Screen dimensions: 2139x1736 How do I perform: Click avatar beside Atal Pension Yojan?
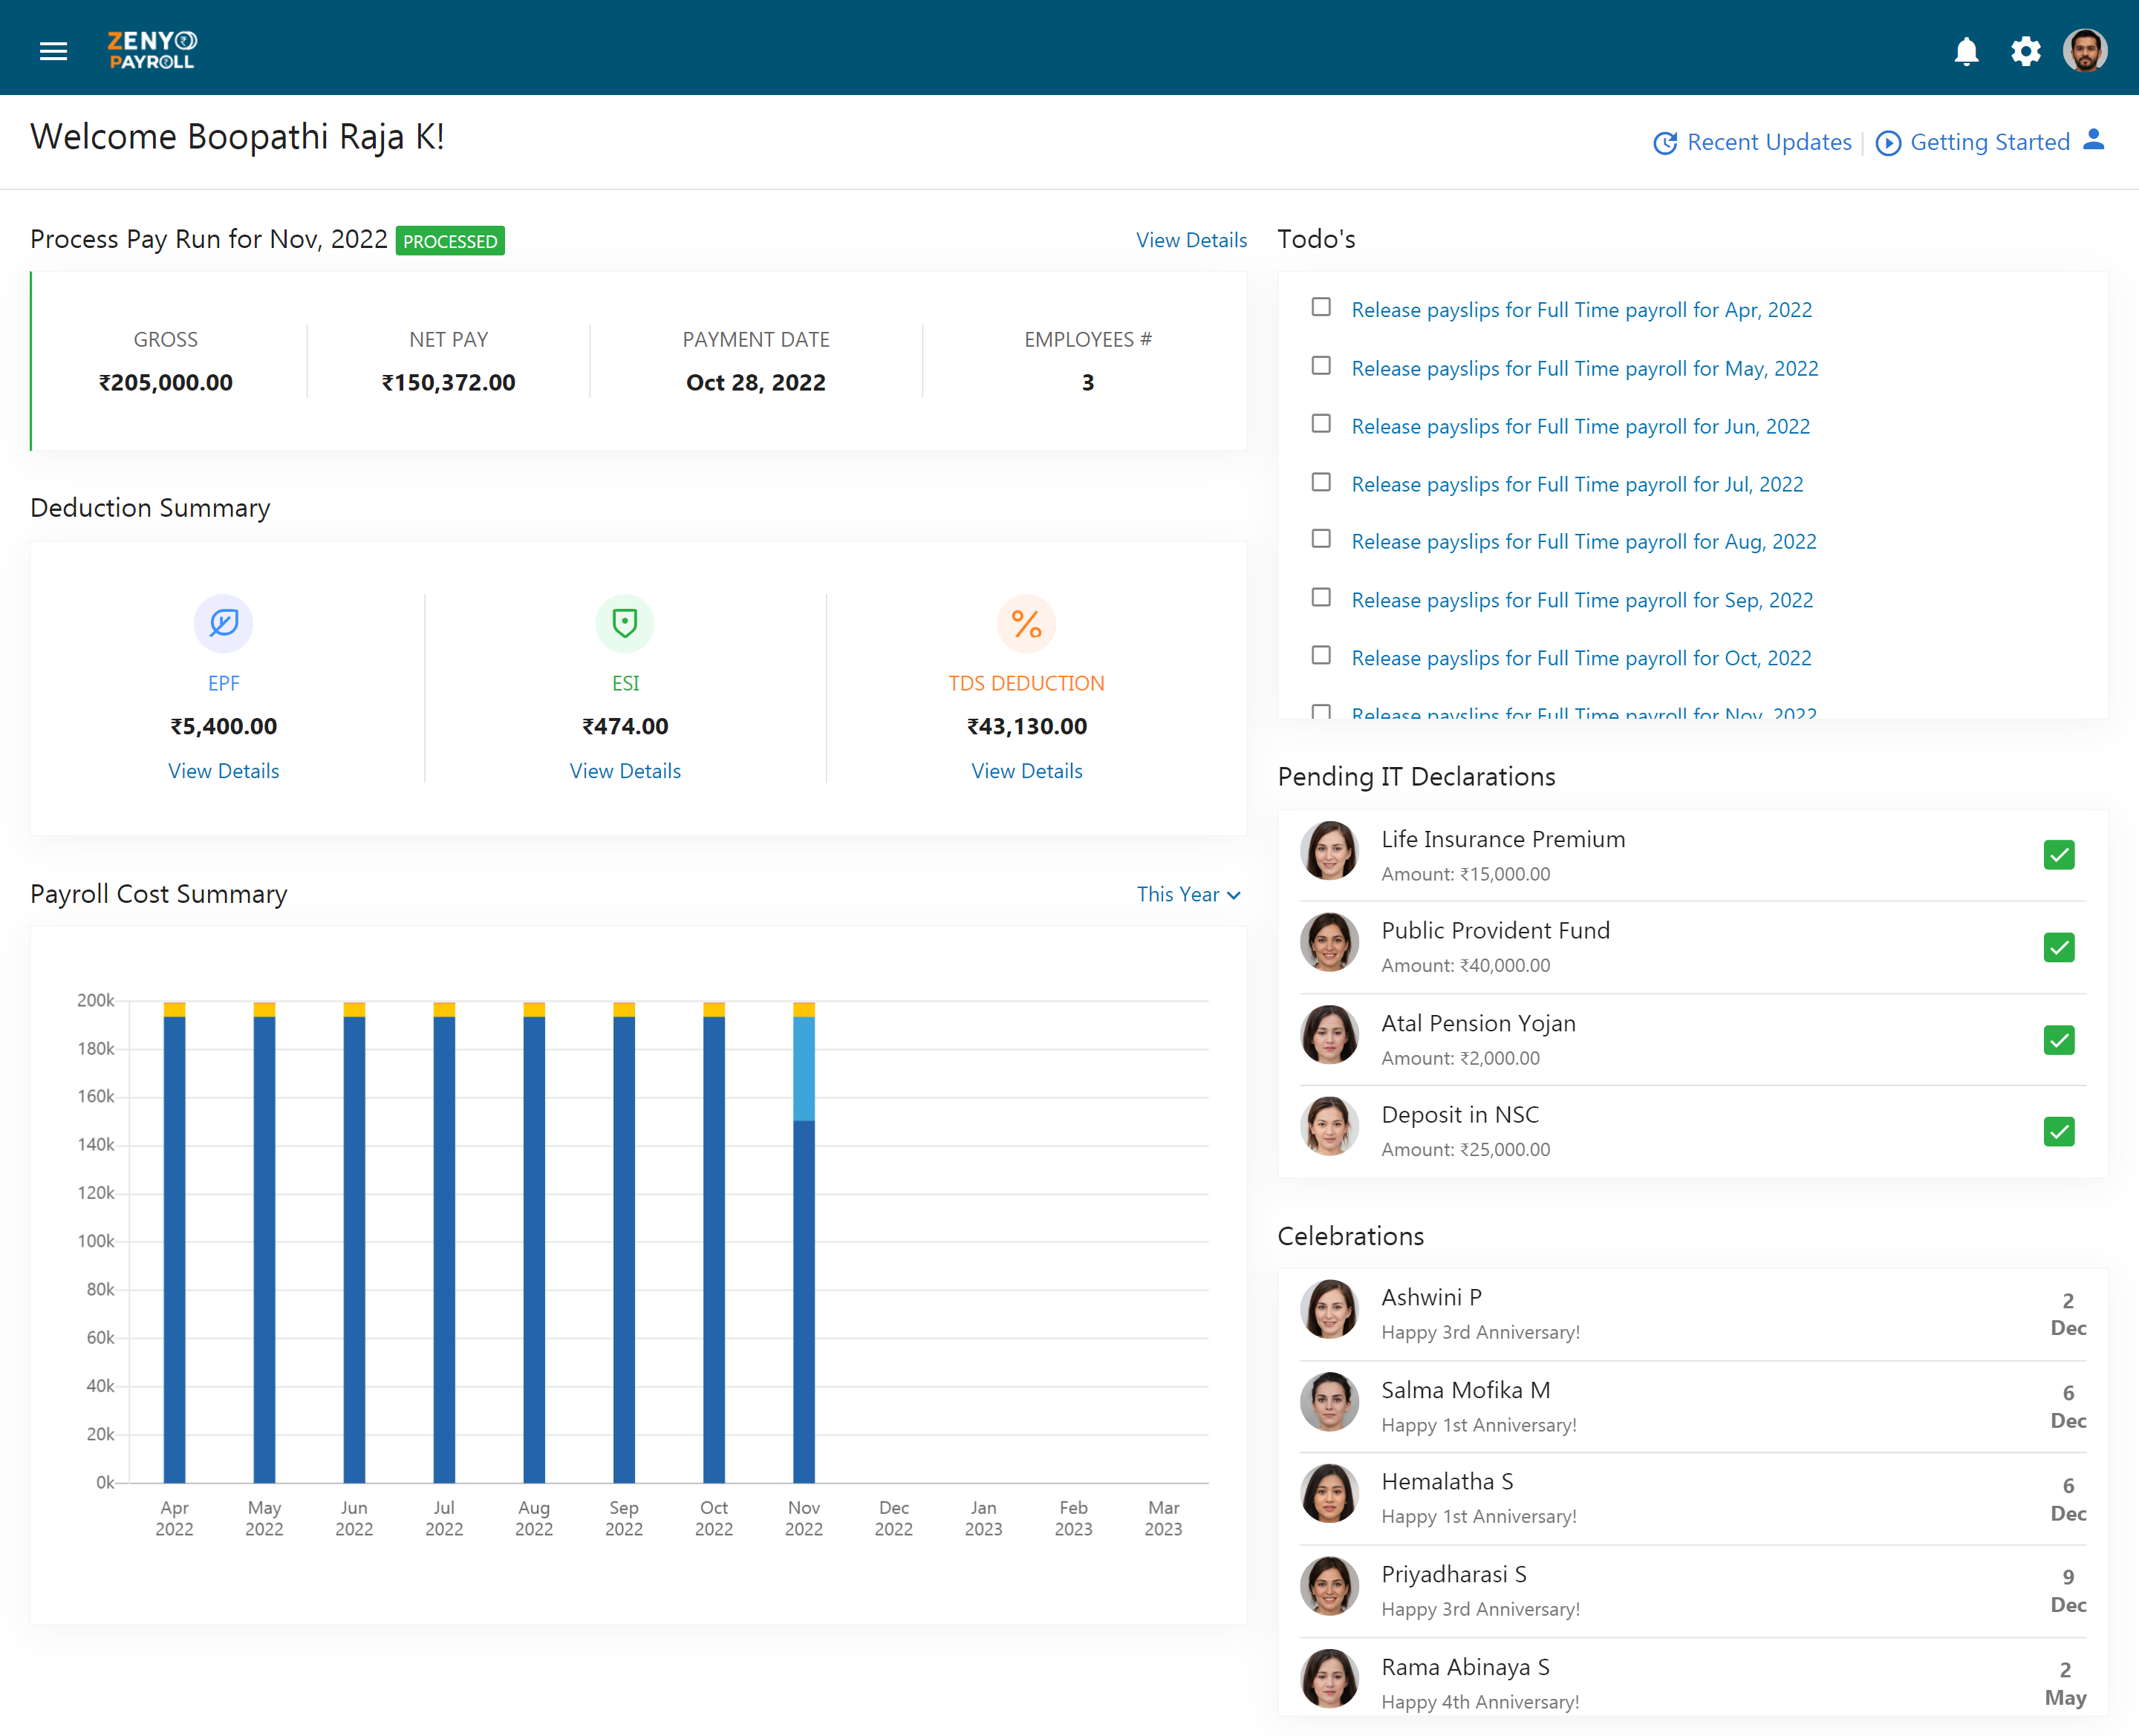click(x=1329, y=1035)
